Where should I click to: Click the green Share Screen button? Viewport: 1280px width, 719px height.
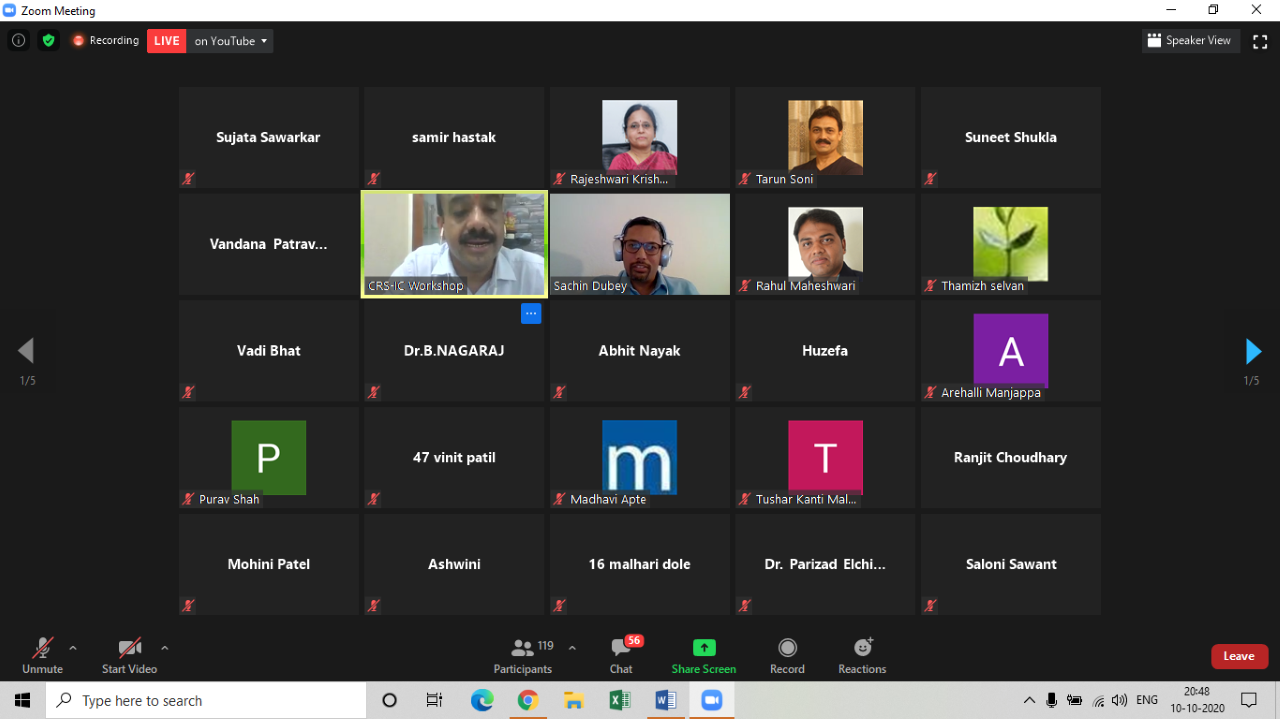[704, 656]
